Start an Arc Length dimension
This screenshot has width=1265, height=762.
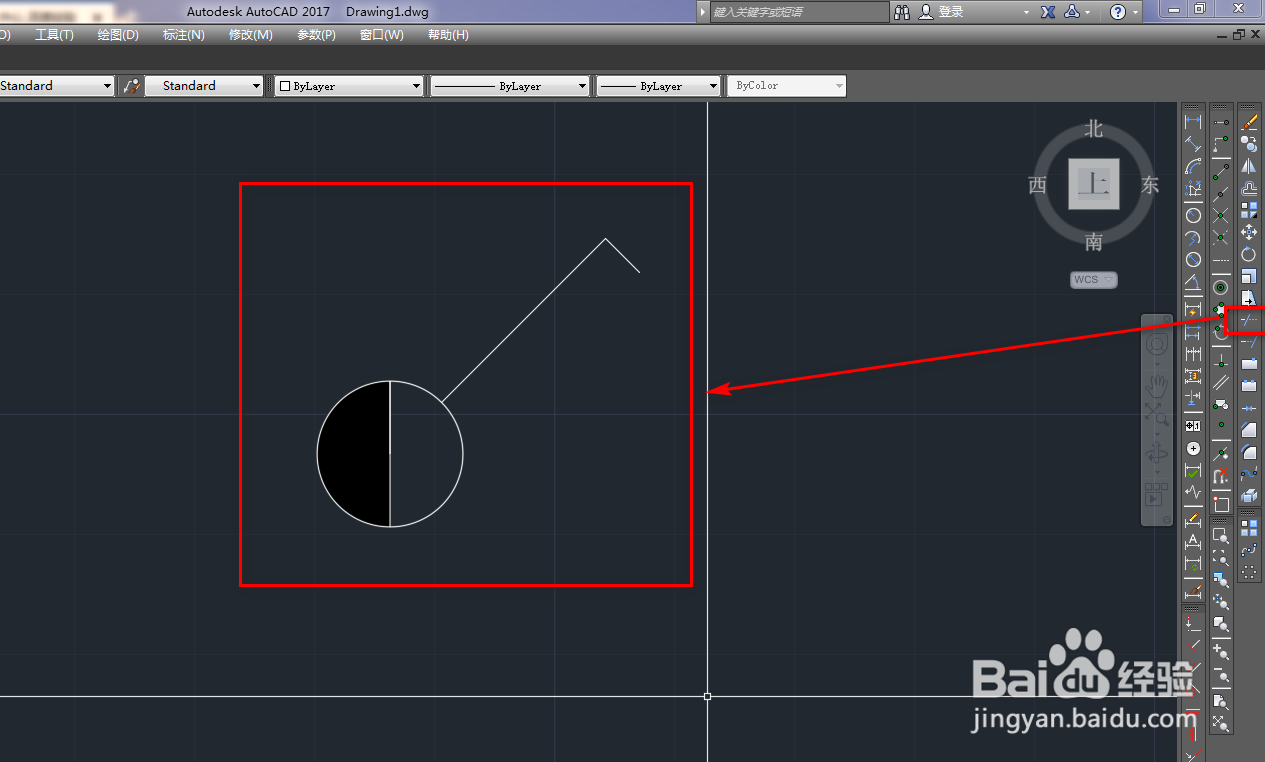pyautogui.click(x=1193, y=166)
